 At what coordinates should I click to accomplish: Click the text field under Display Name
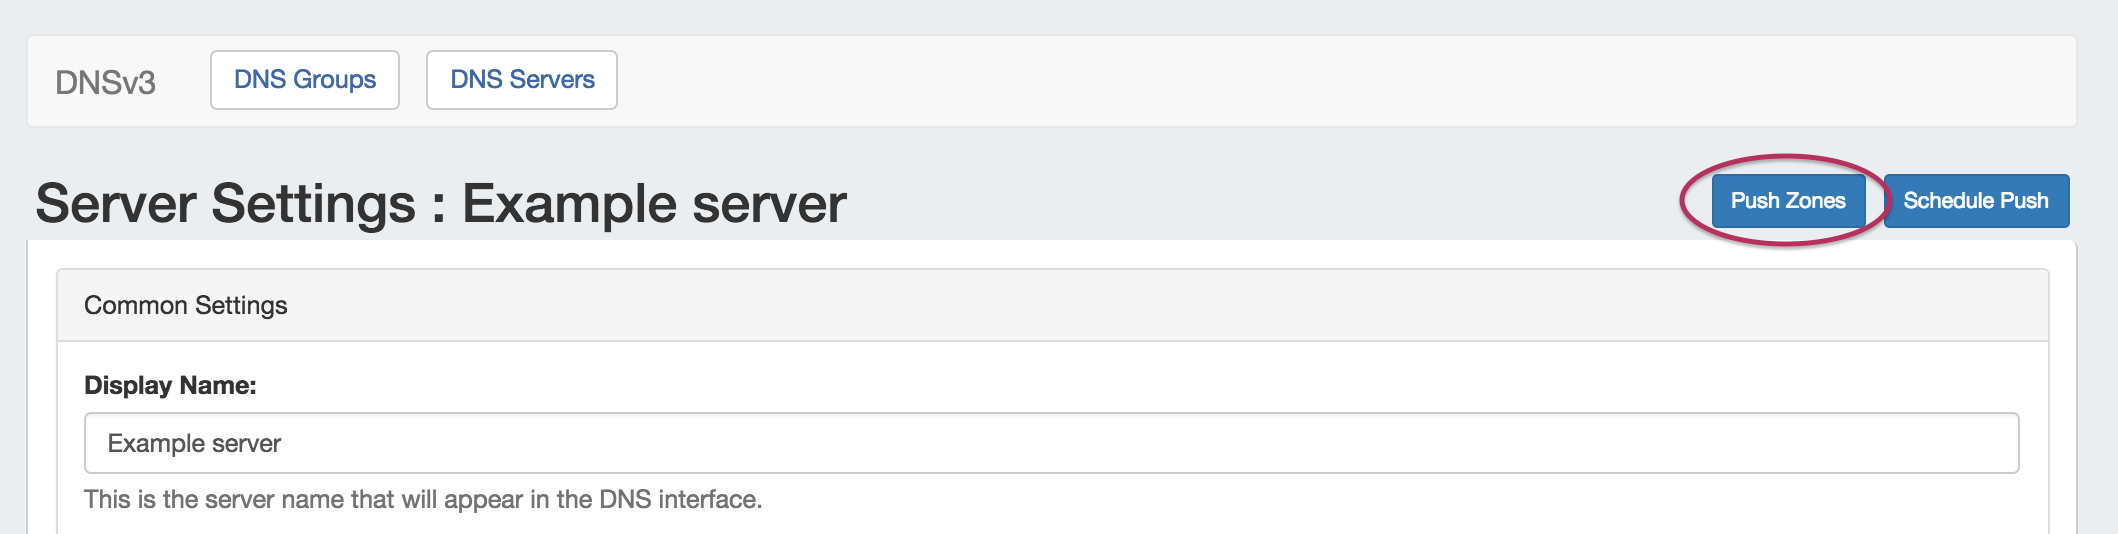[1051, 443]
